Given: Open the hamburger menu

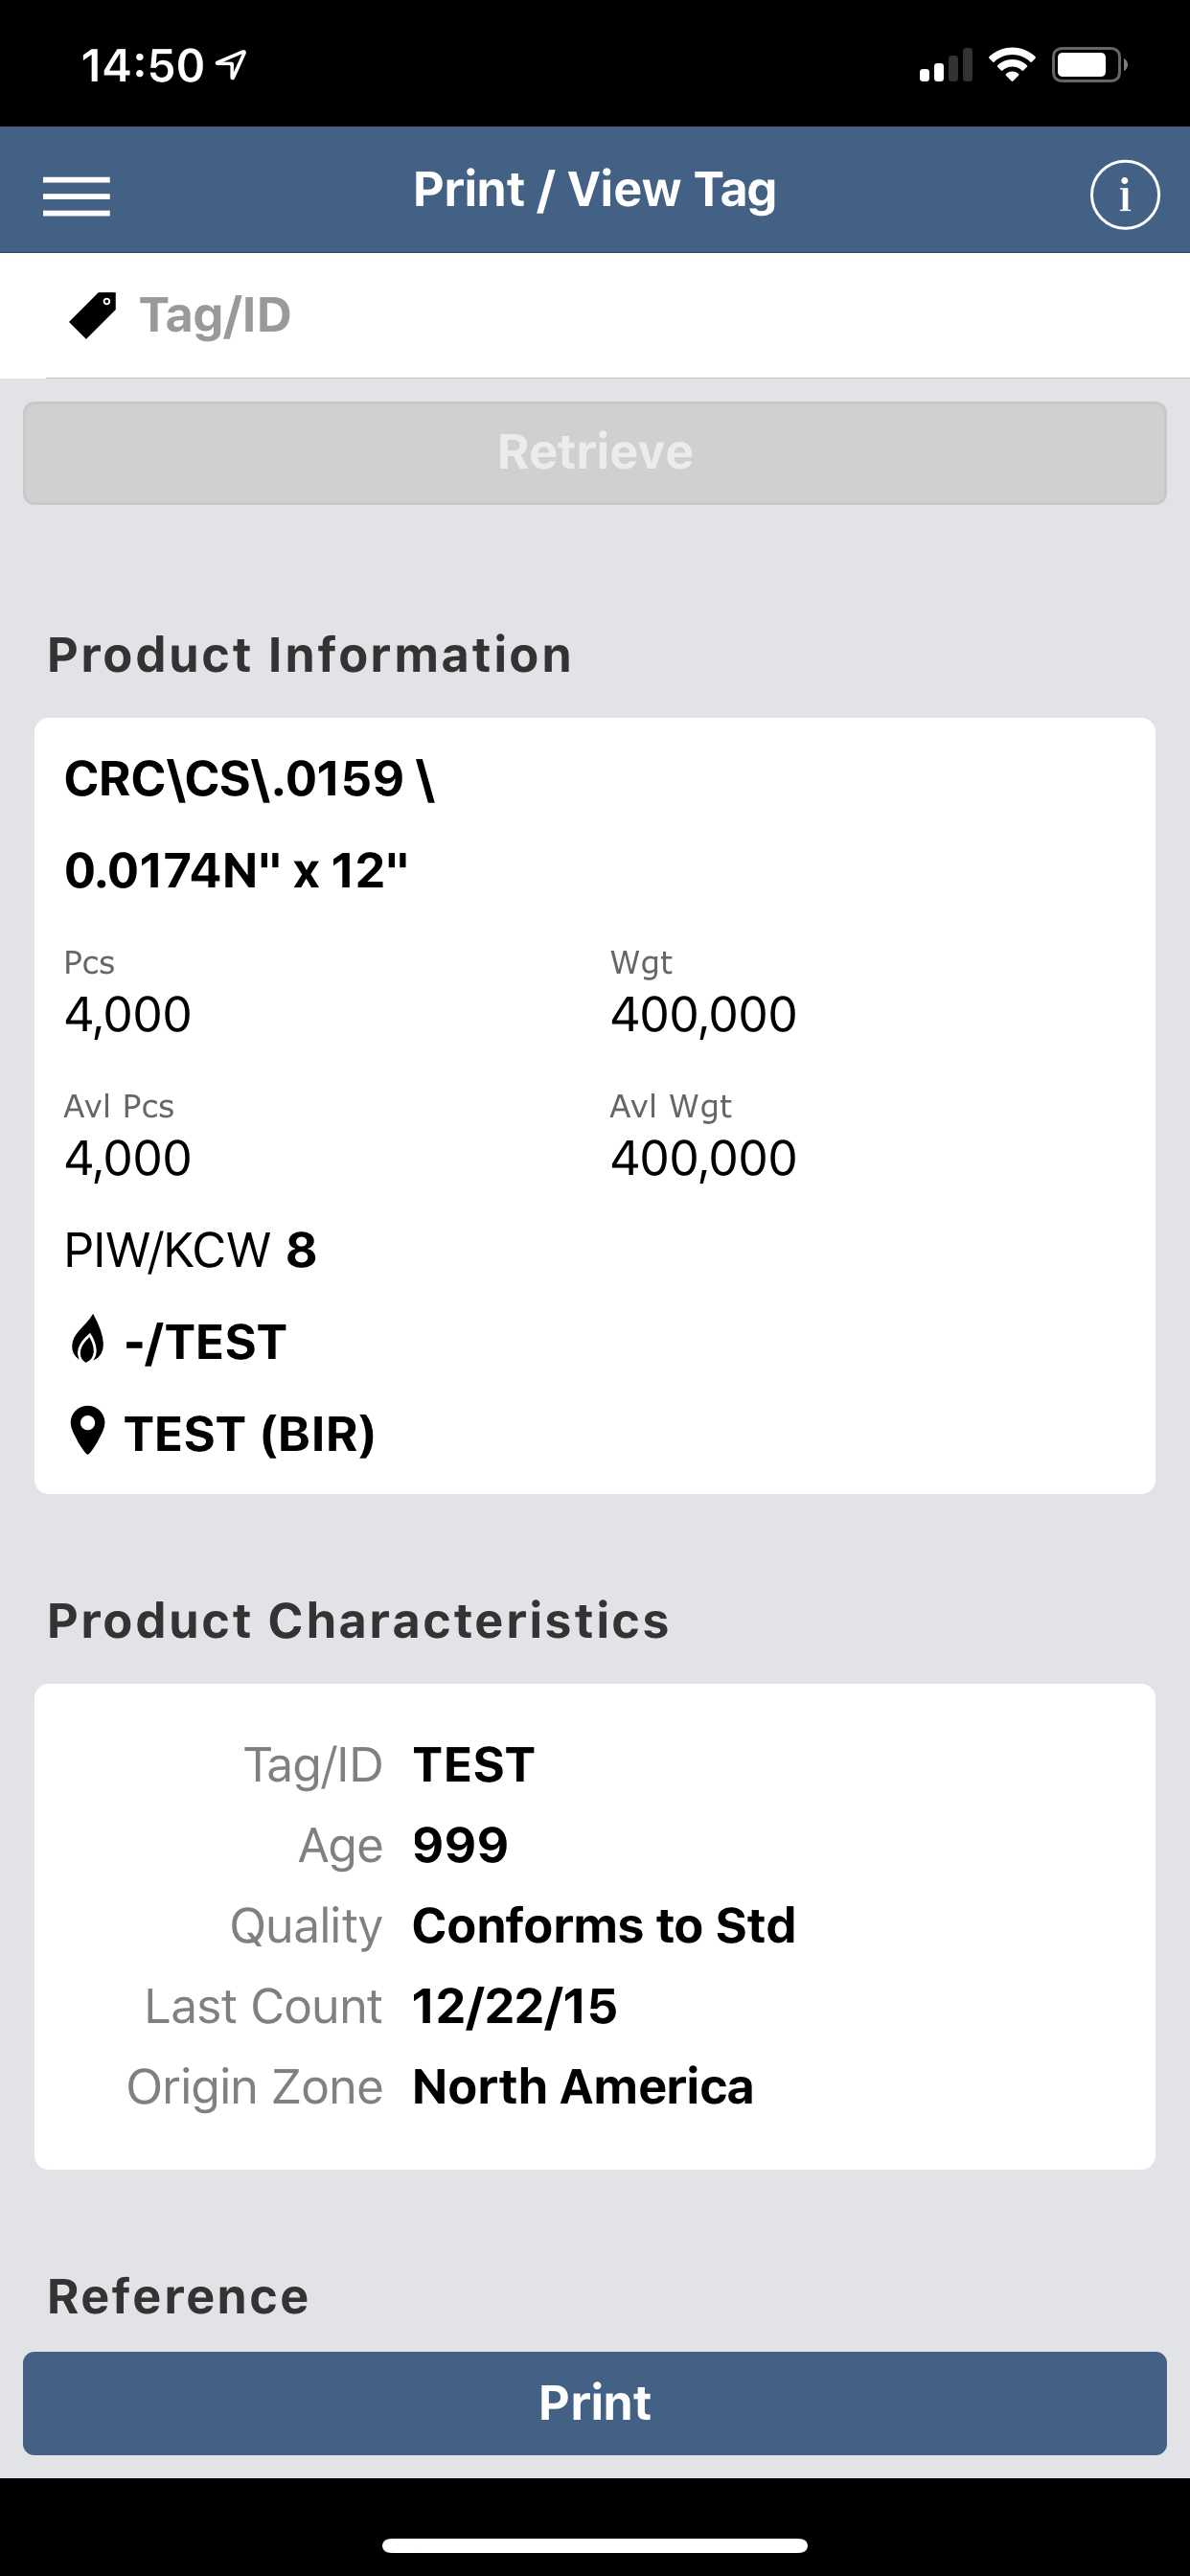Looking at the screenshot, I should tap(76, 195).
